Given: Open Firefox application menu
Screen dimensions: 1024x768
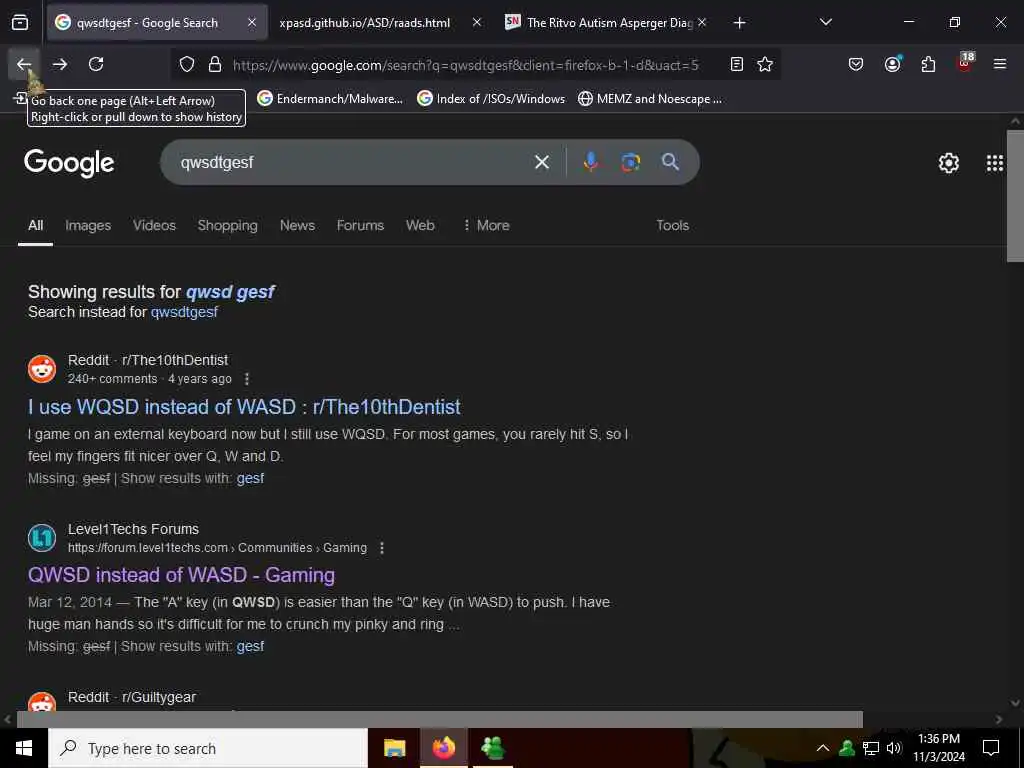Looking at the screenshot, I should point(1000,64).
